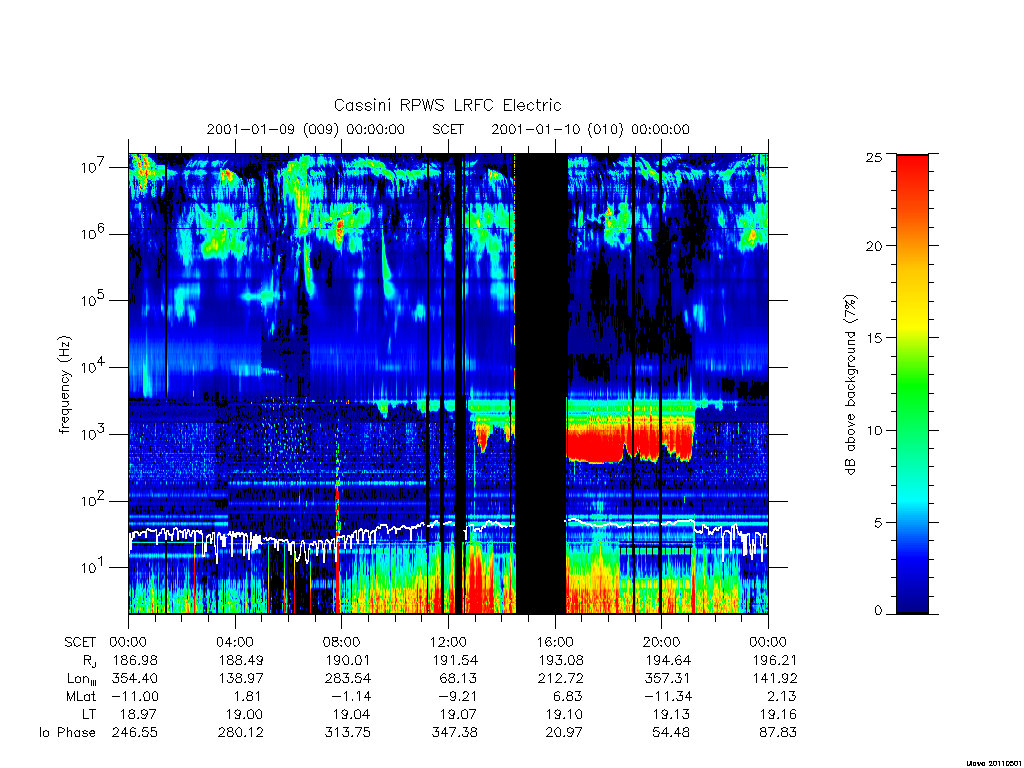Click the SCET time label 08:00

[x=342, y=642]
